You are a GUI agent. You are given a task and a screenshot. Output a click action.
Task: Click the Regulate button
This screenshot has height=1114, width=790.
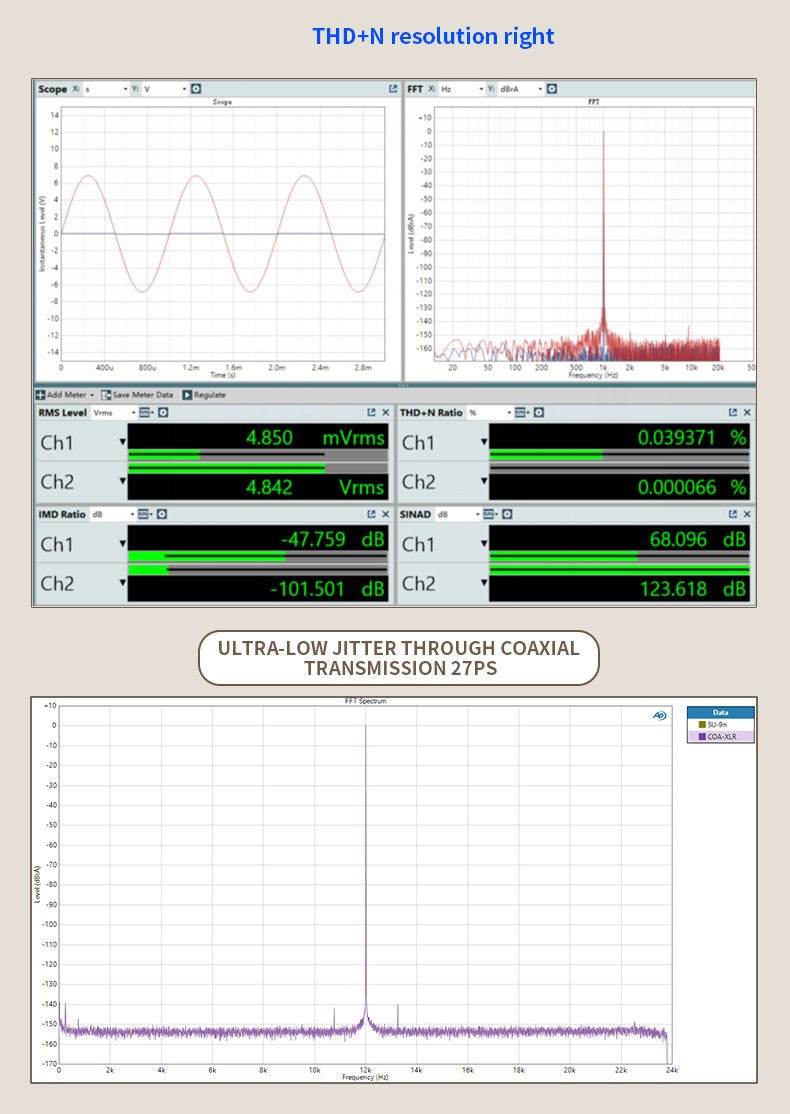[x=204, y=395]
